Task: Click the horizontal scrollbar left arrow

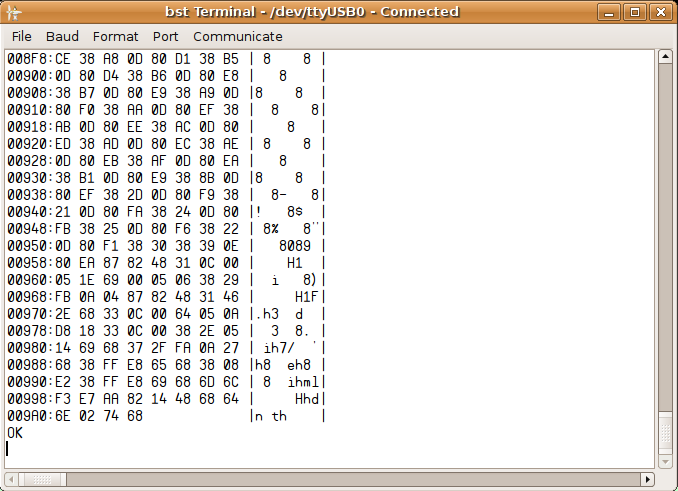Action: click(11, 479)
